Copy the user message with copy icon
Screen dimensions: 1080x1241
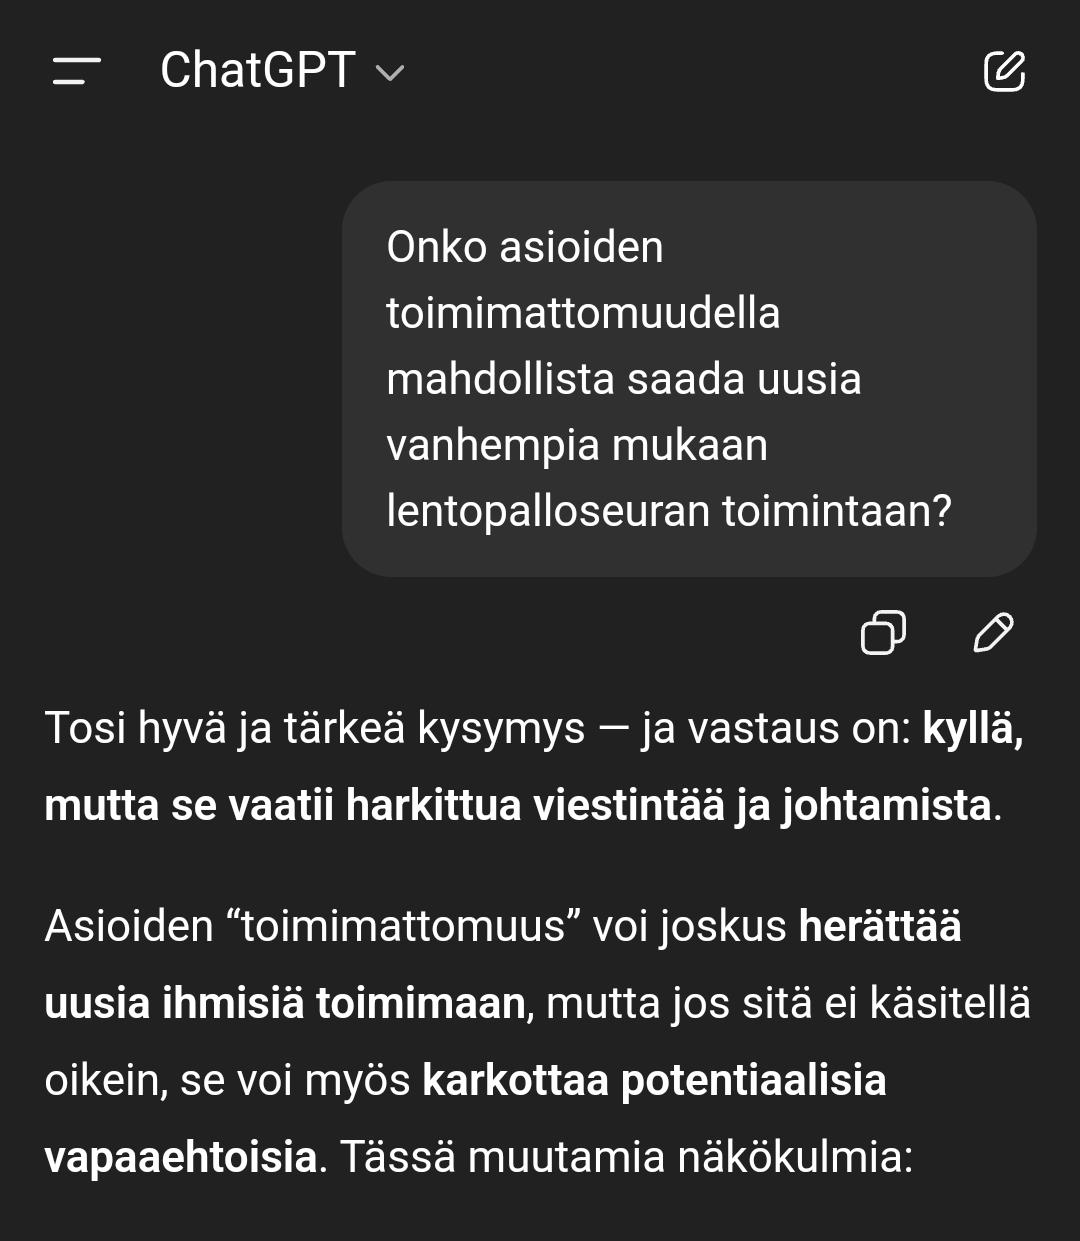883,632
